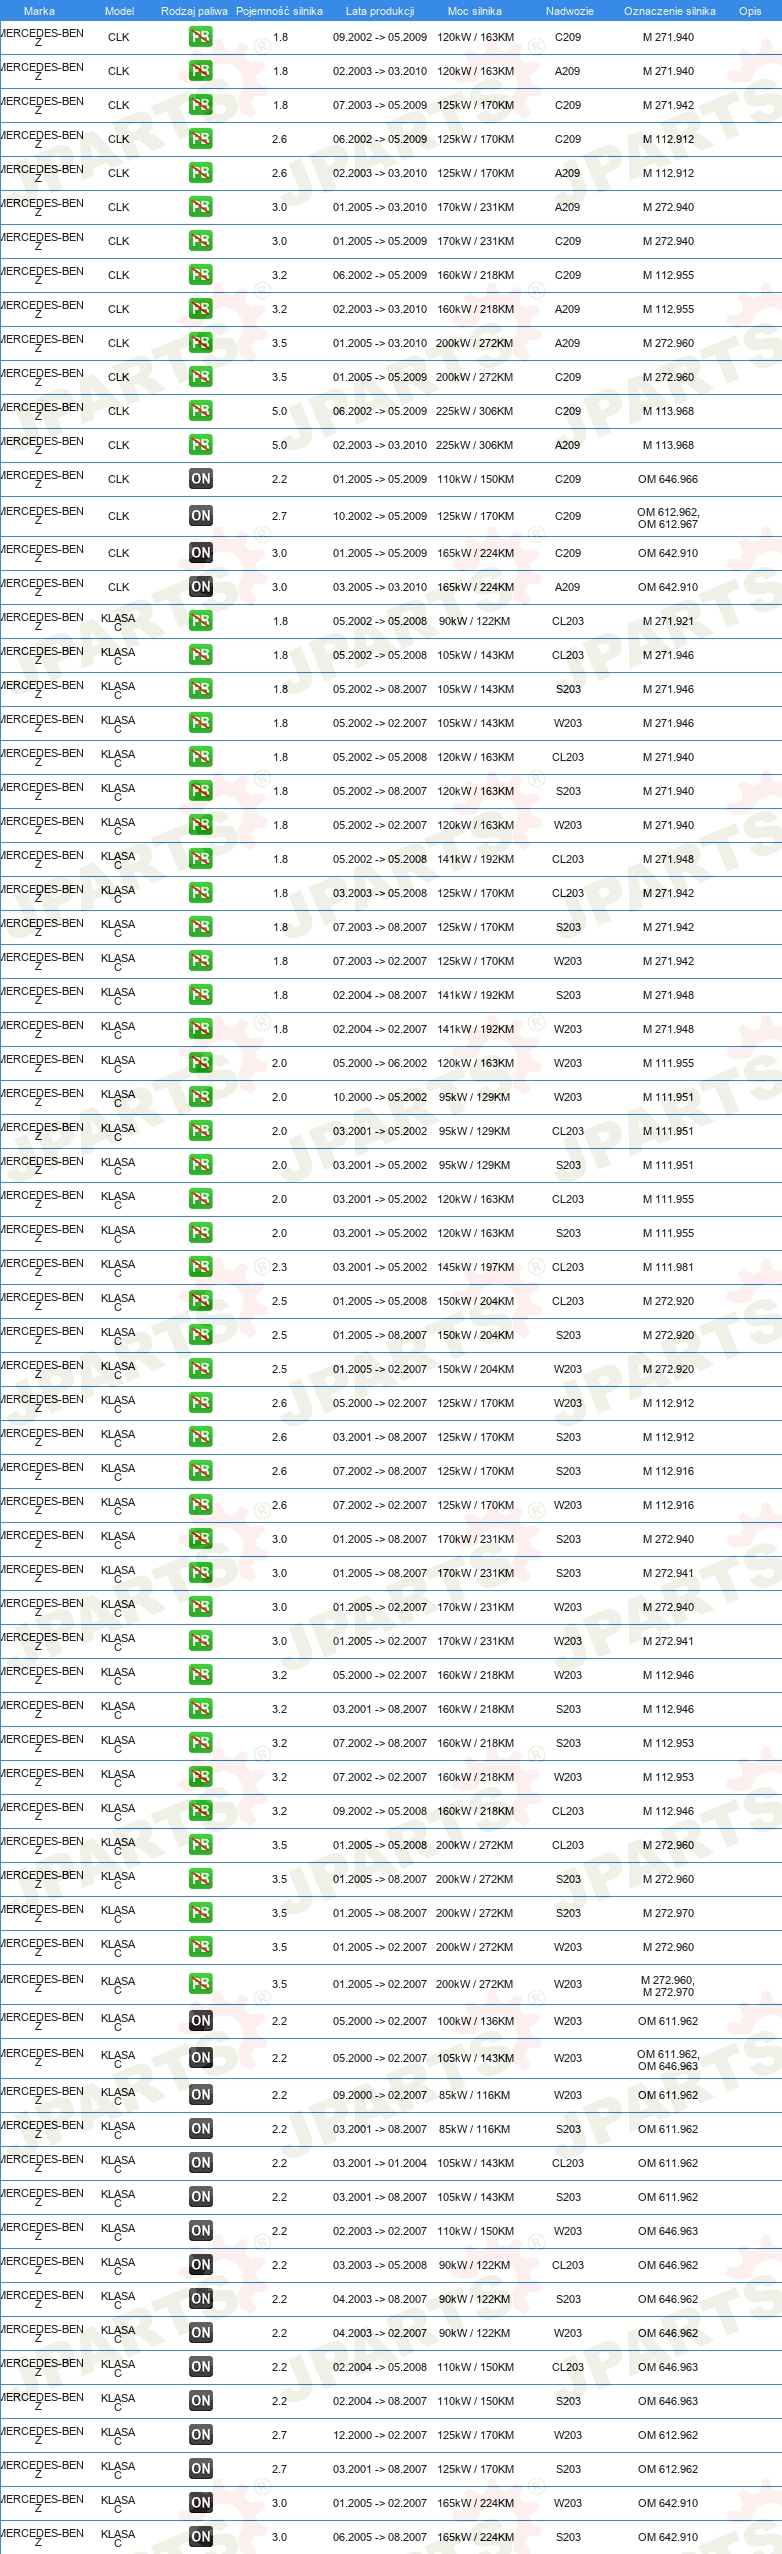This screenshot has width=782, height=2554.
Task: Click the "Pojemność silnika" column header
Action: (279, 11)
